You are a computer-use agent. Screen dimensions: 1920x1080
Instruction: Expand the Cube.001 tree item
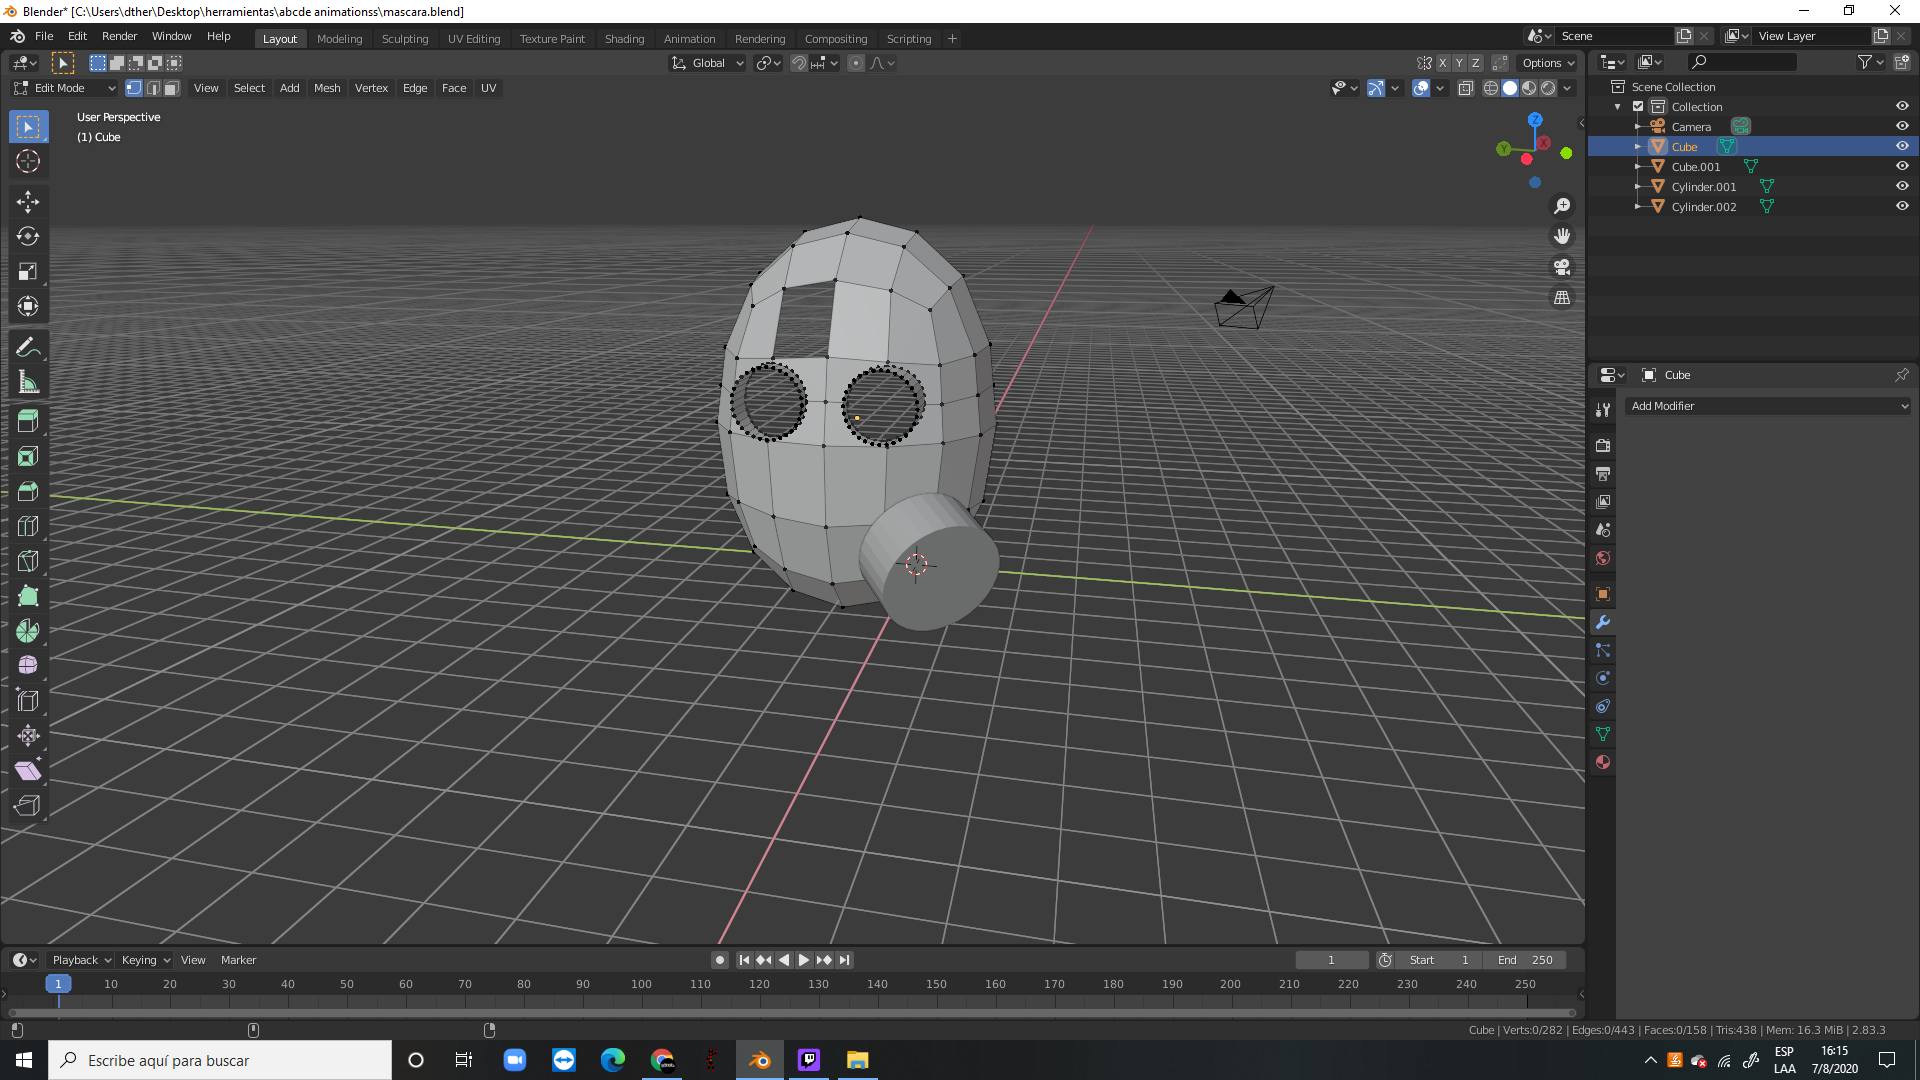[x=1638, y=167]
